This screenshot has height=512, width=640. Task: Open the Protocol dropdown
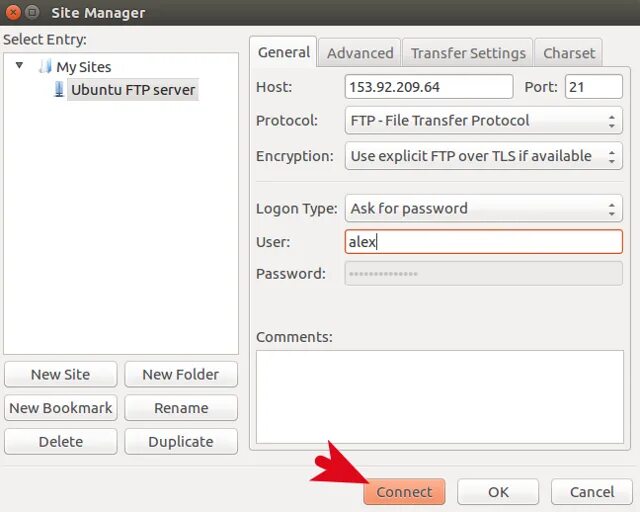(484, 120)
